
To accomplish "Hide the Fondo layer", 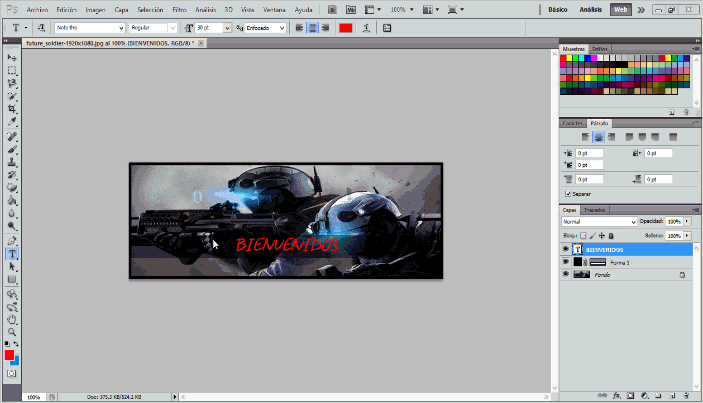I will coord(566,274).
